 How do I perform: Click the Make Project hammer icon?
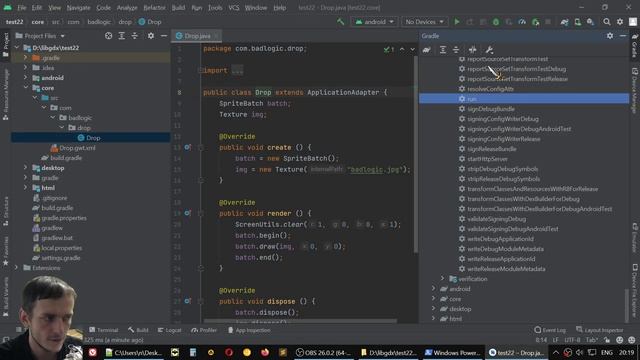pyautogui.click(x=340, y=22)
